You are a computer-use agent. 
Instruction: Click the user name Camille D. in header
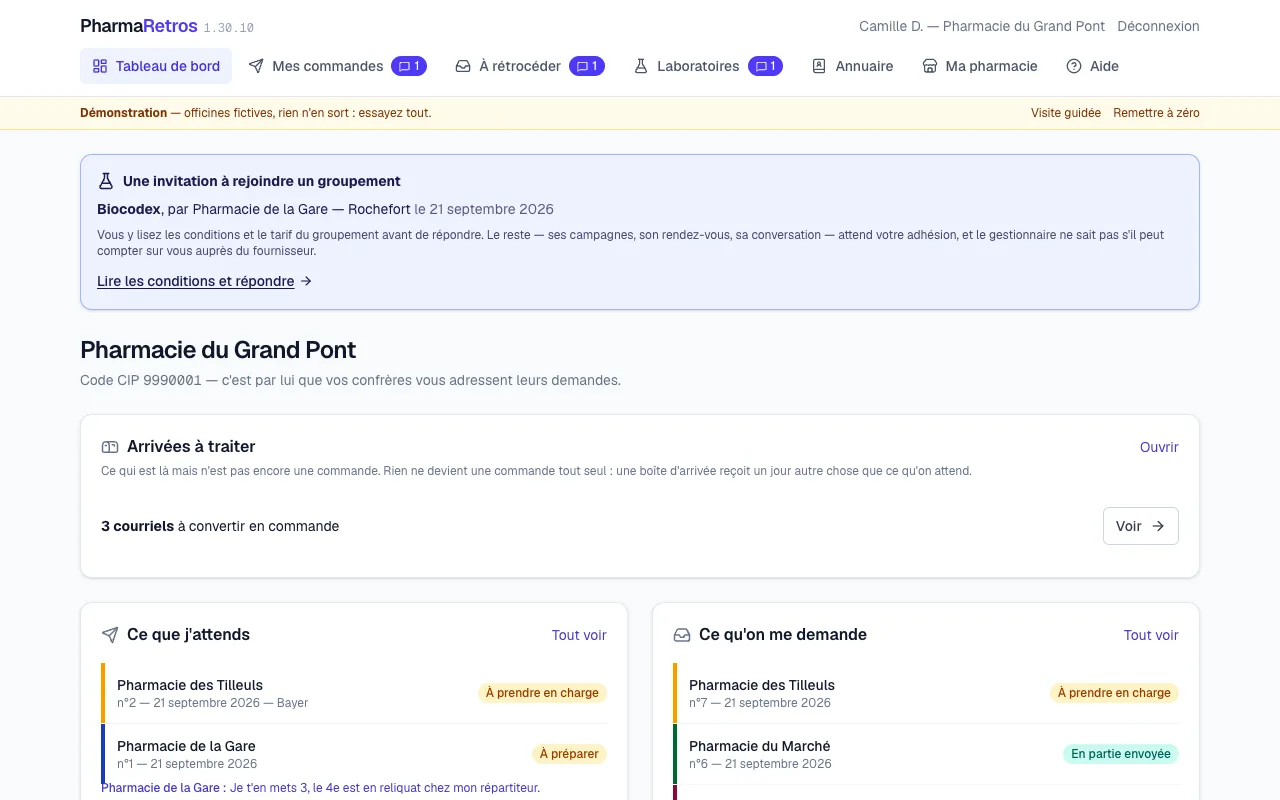894,26
